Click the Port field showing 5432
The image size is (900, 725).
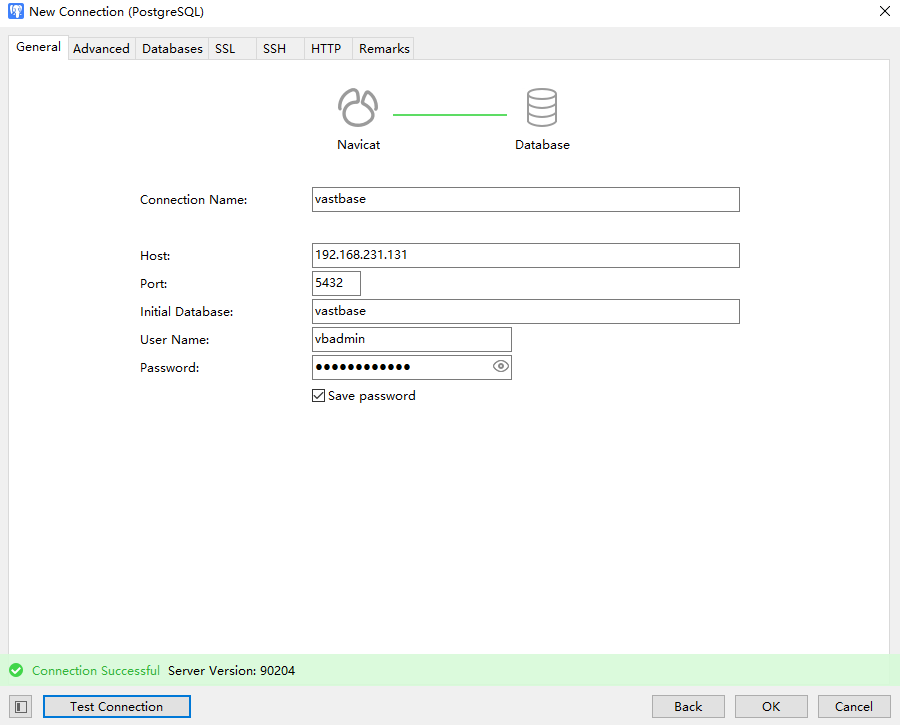click(336, 284)
